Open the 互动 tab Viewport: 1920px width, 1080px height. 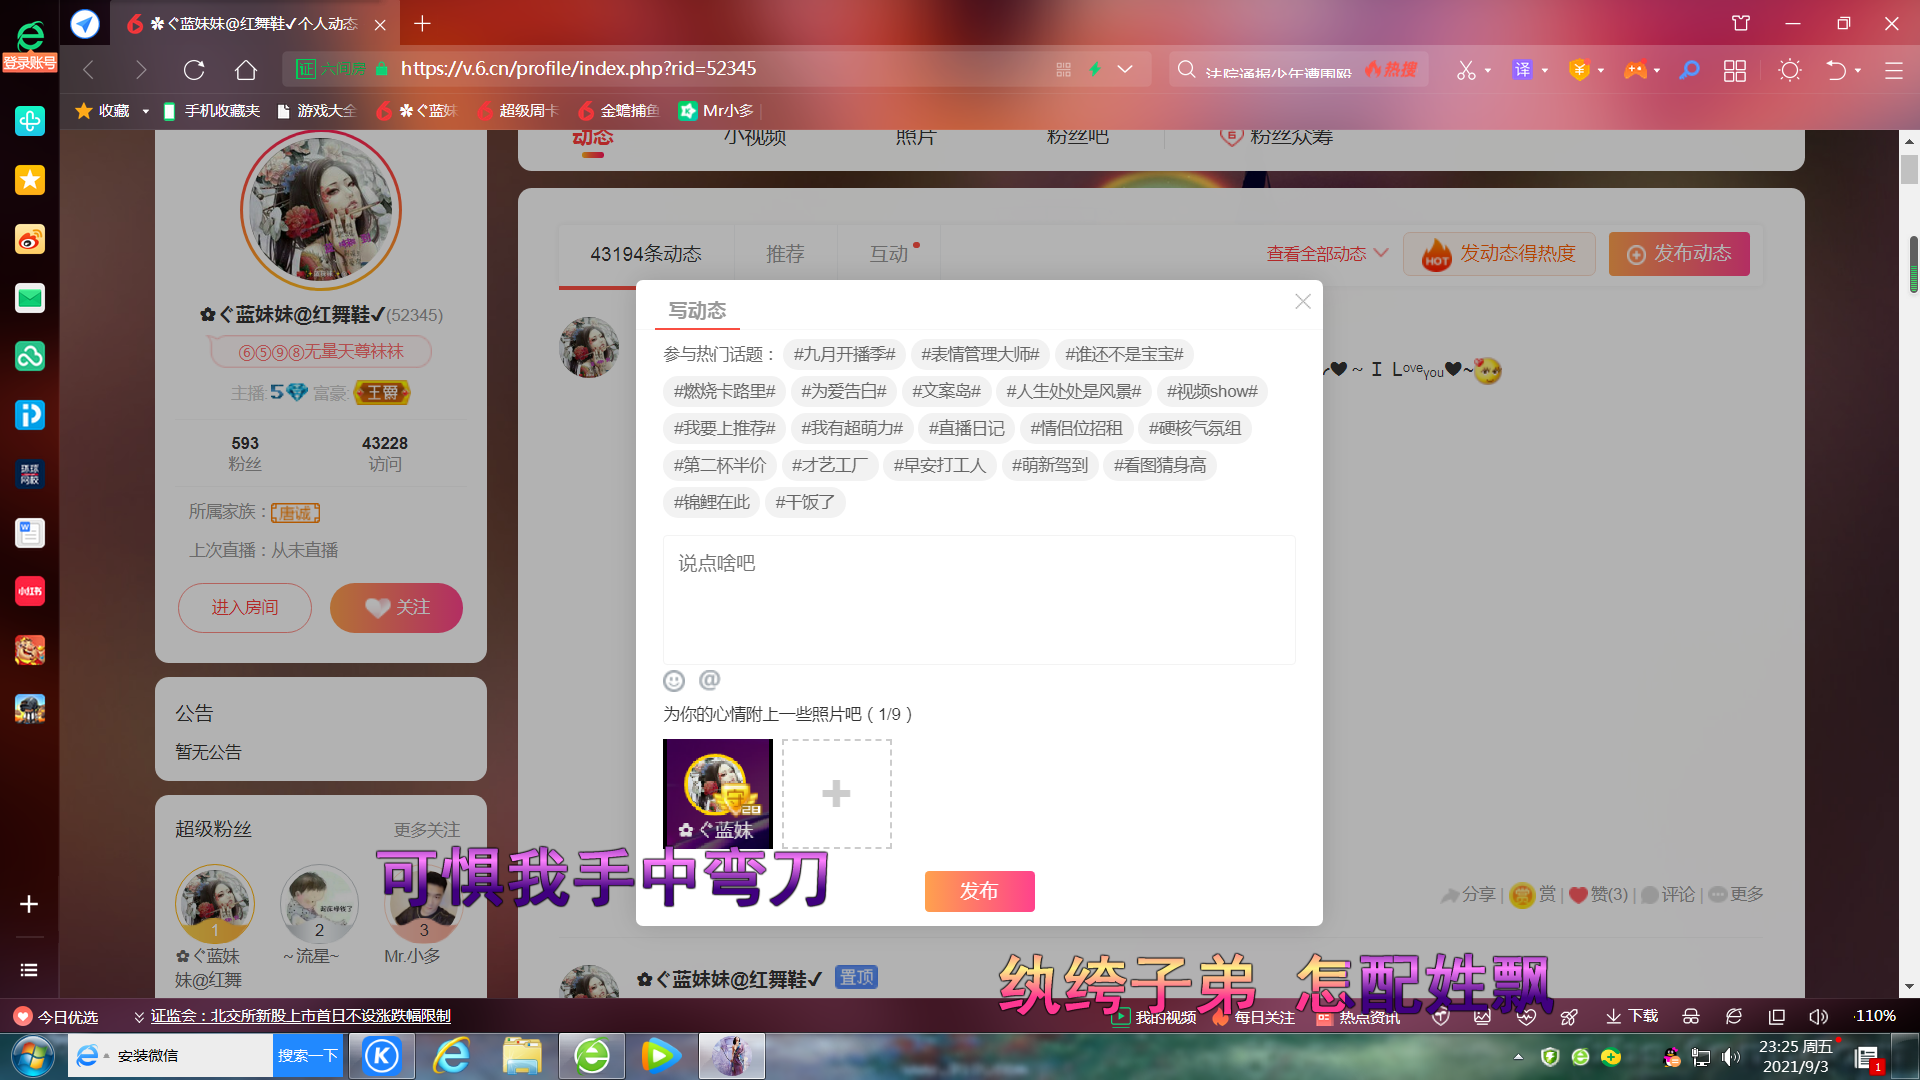pos(889,254)
